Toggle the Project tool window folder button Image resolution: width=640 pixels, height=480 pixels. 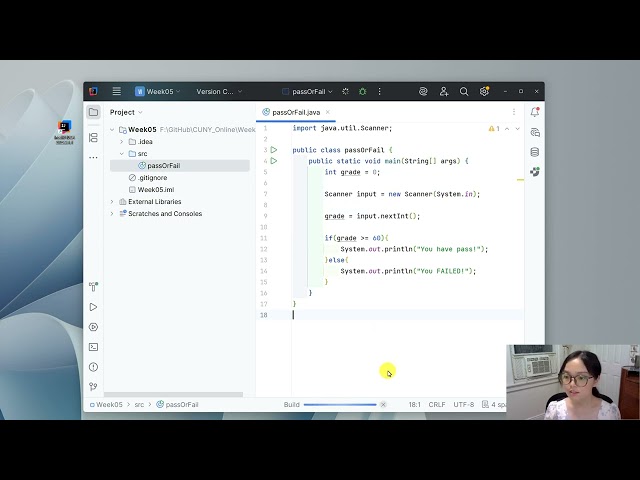coord(93,112)
